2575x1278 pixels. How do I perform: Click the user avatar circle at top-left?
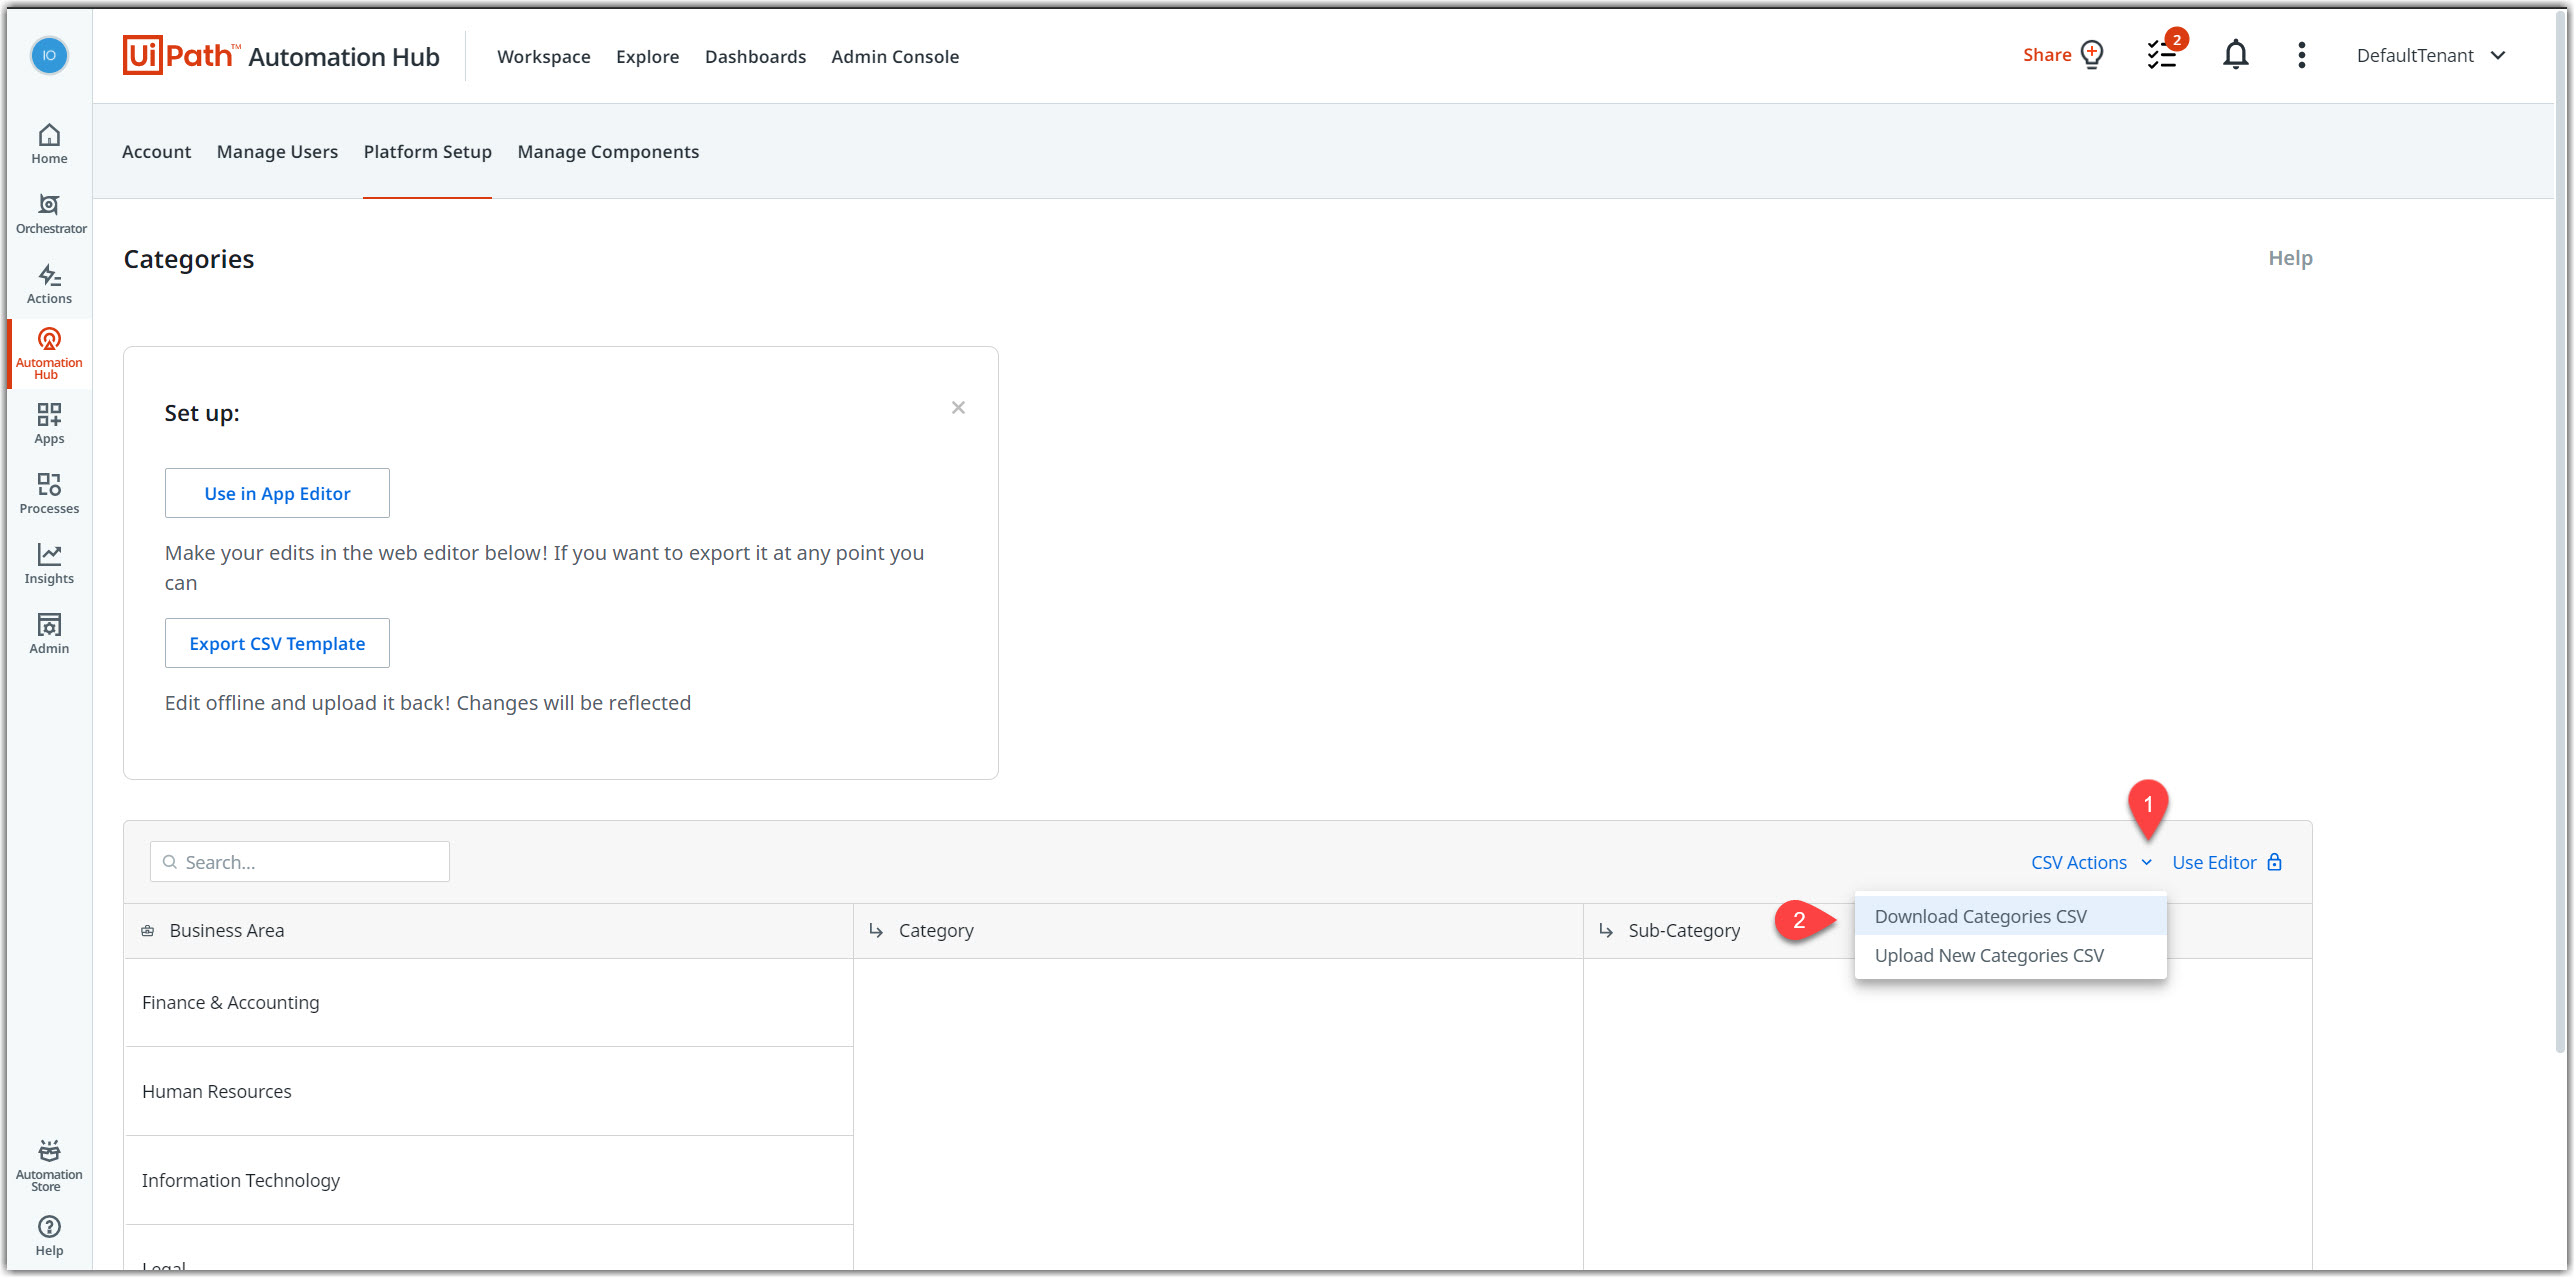pyautogui.click(x=49, y=55)
